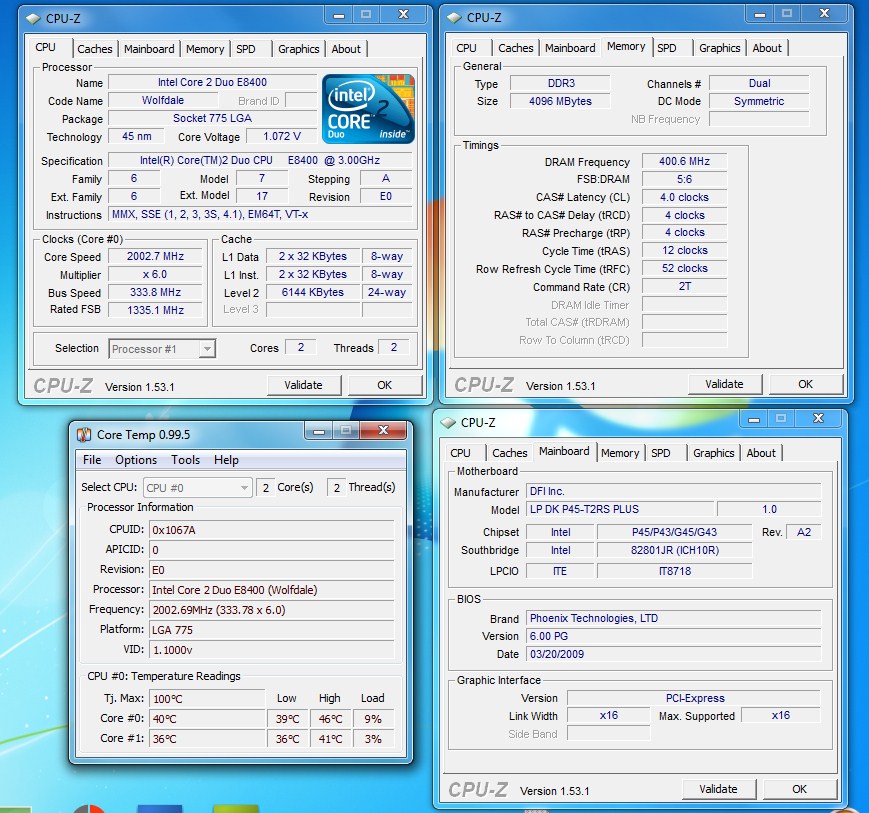Open the Options menu in Core Temp
Screen dimensions: 869x813
[136, 460]
